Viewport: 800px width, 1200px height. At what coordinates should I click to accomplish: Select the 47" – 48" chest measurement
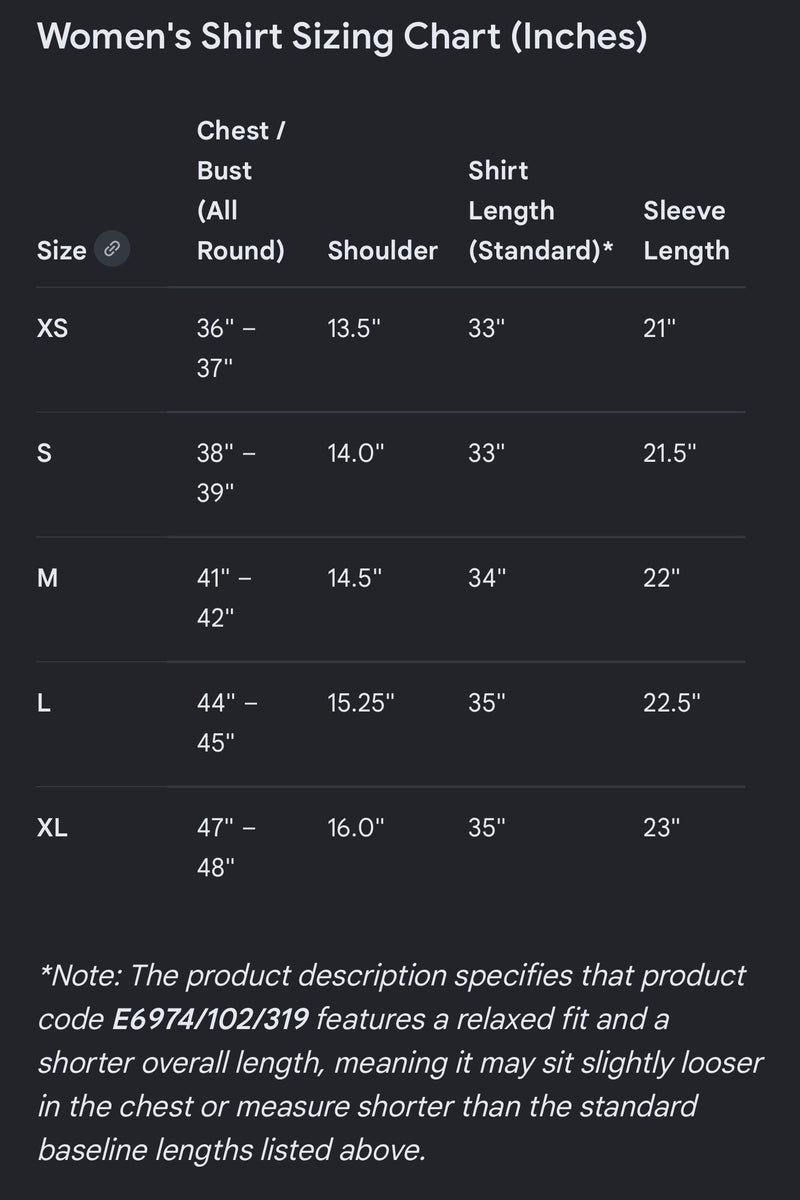tap(227, 847)
